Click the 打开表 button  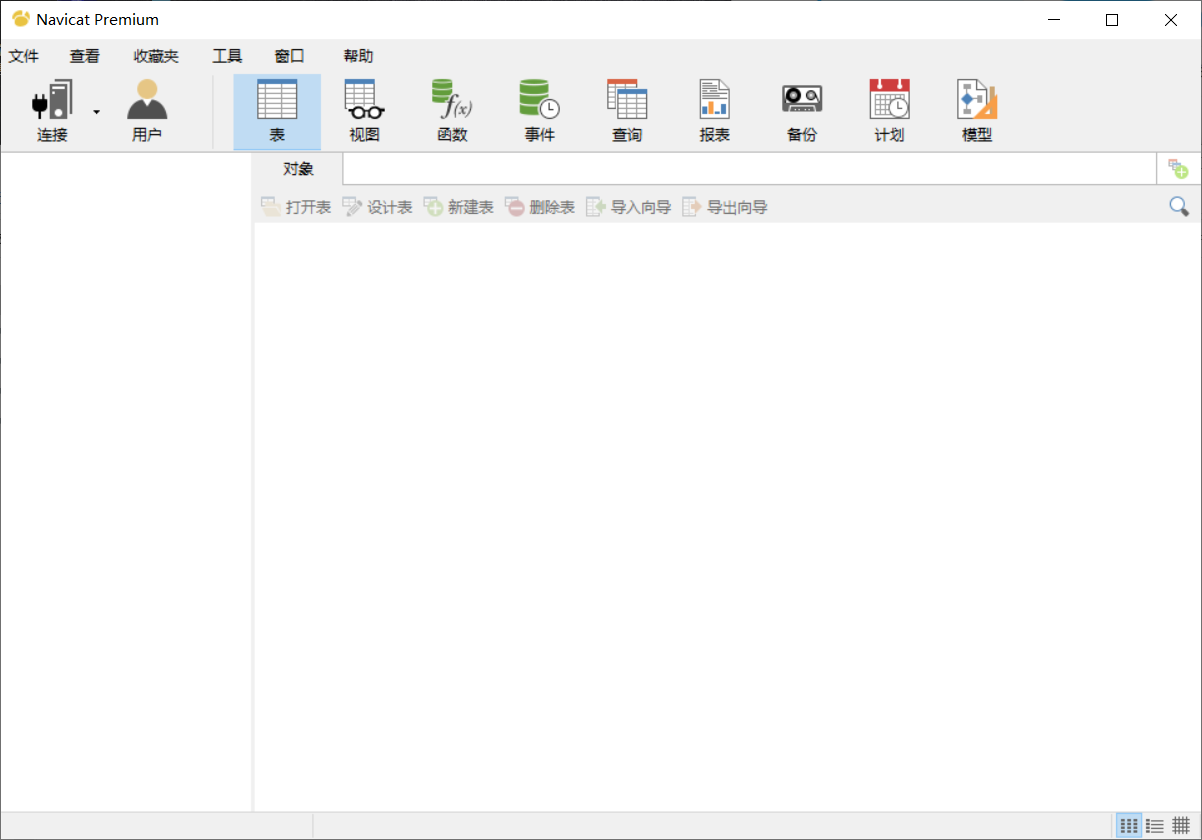[296, 207]
